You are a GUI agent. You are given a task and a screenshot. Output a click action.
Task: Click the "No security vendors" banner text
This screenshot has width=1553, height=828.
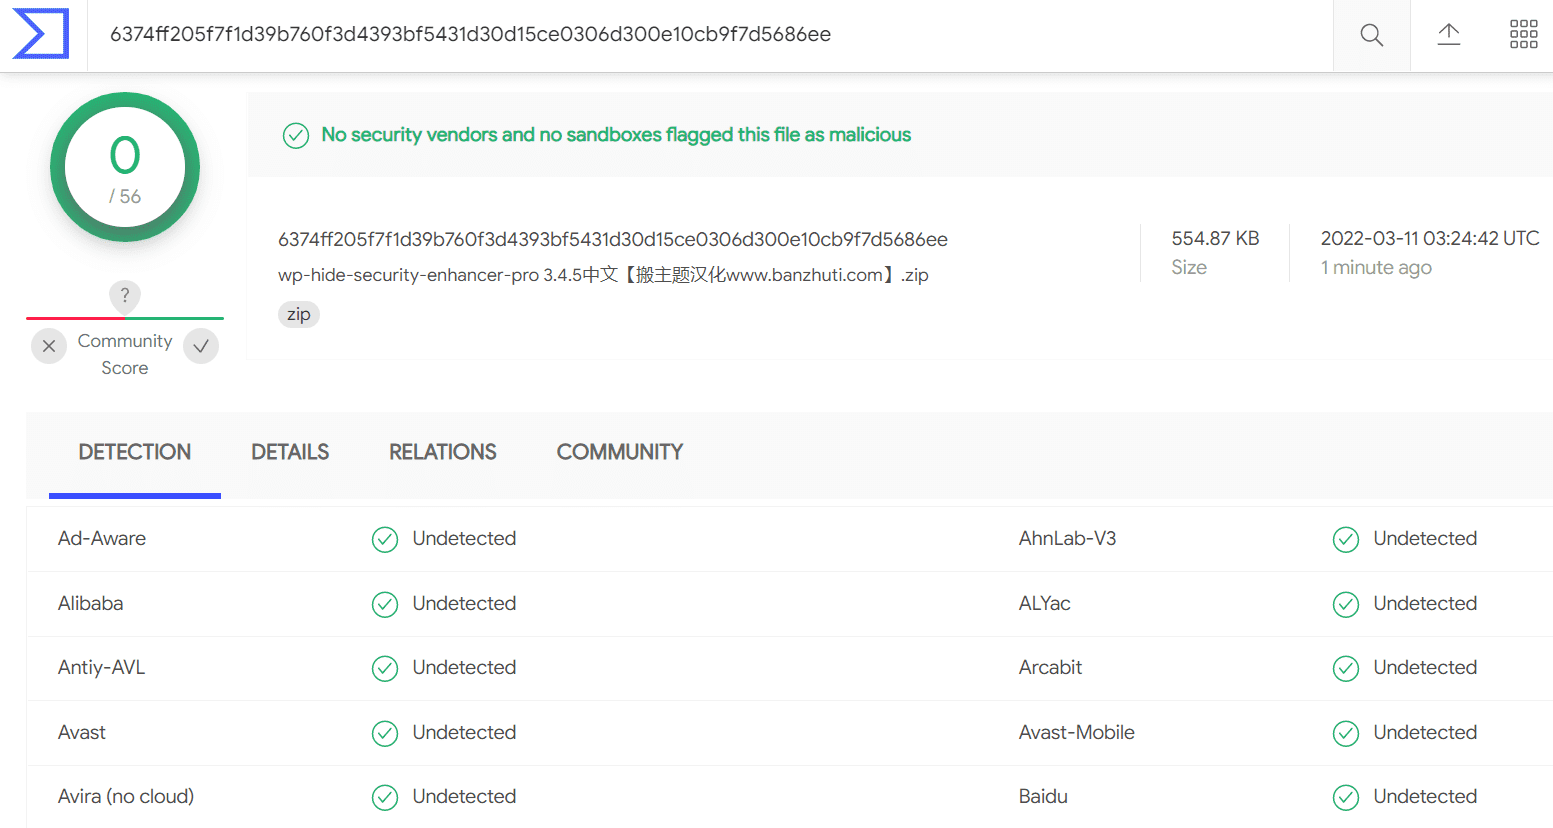pos(616,135)
